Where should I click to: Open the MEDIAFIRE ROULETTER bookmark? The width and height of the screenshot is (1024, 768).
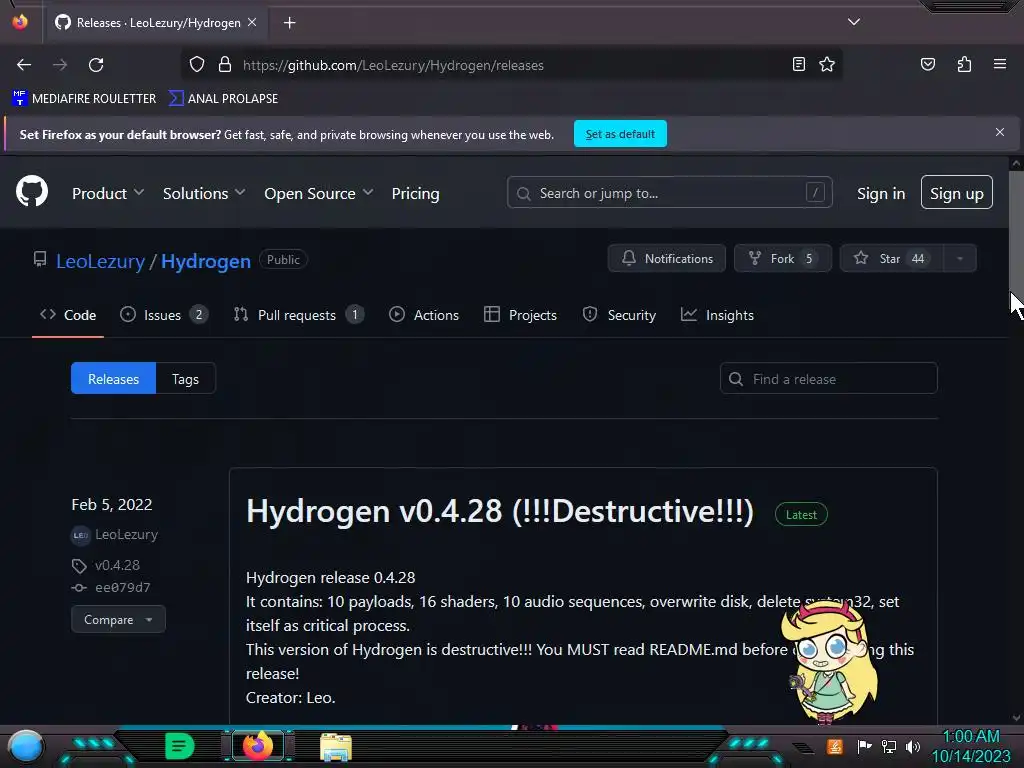84,99
